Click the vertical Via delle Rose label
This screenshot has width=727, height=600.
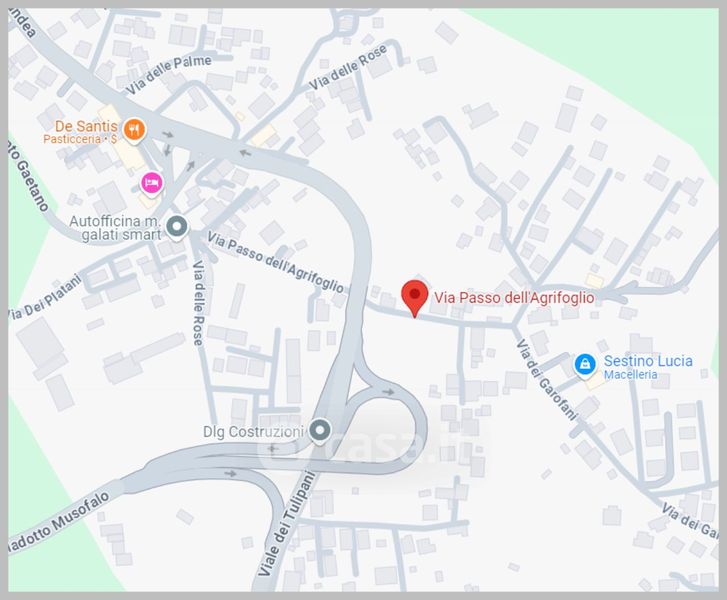198,303
